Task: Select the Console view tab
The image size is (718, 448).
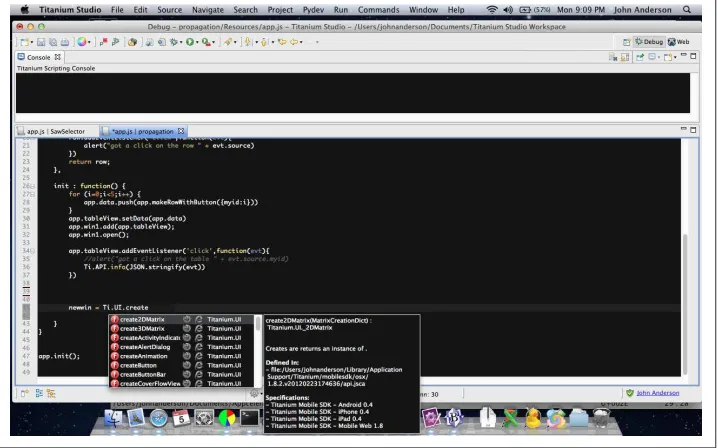Action: click(39, 57)
